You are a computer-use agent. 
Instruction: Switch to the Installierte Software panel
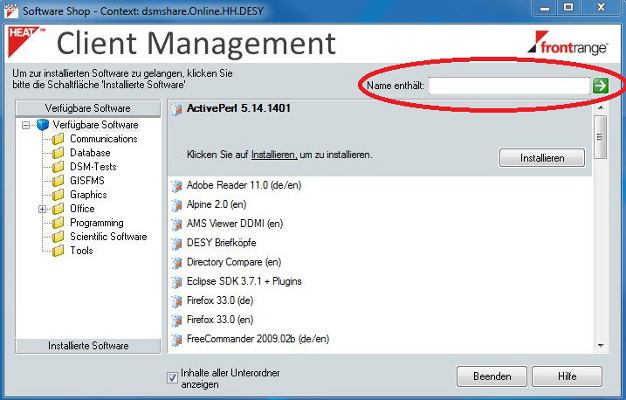[x=88, y=346]
